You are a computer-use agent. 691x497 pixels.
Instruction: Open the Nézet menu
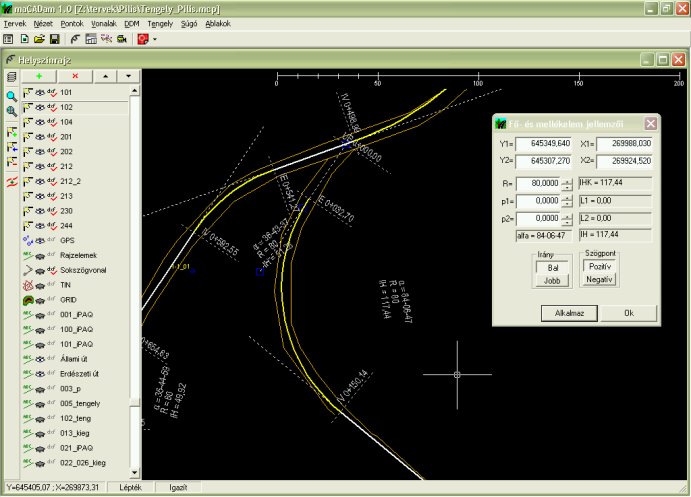[x=43, y=24]
